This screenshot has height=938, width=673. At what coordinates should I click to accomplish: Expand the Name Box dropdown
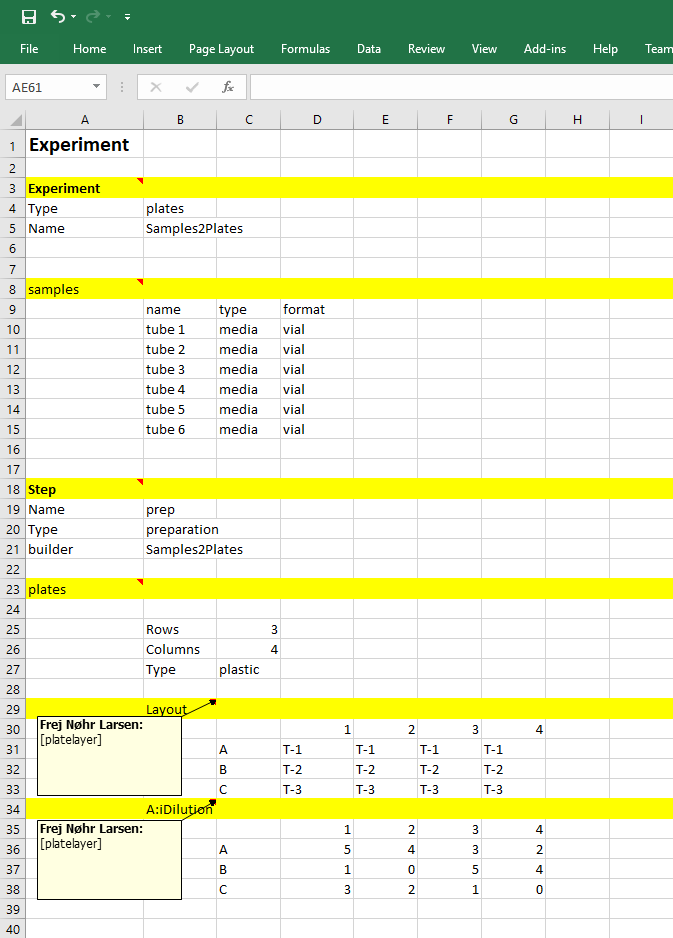click(x=96, y=87)
